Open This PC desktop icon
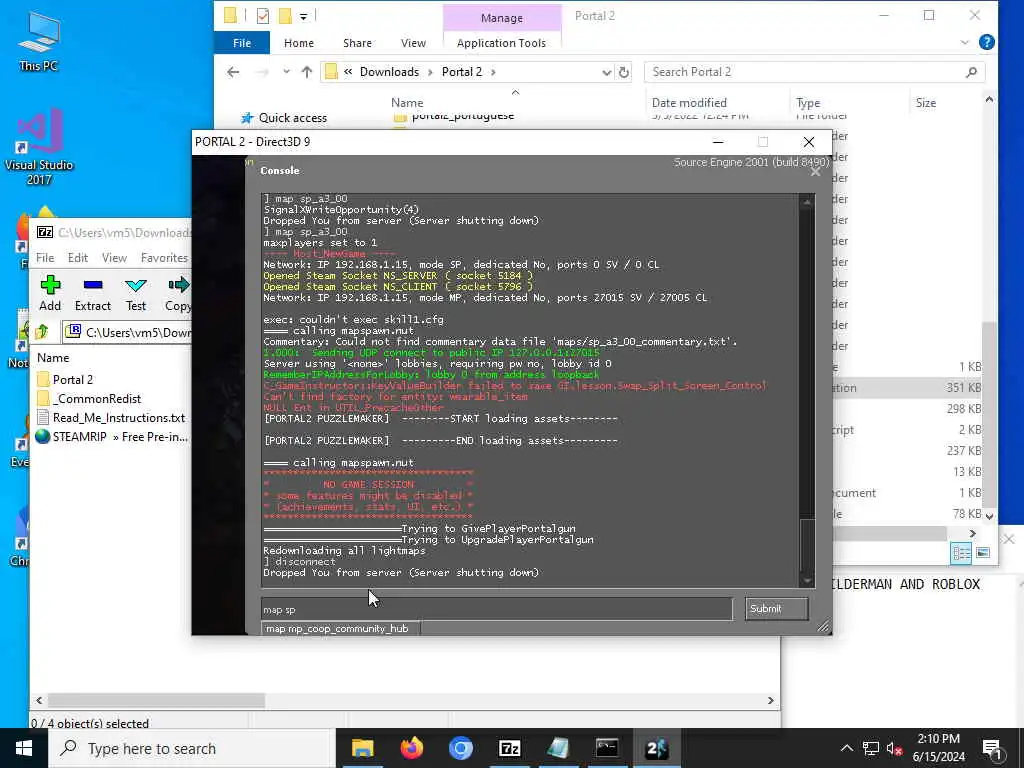The width and height of the screenshot is (1024, 768). (39, 41)
